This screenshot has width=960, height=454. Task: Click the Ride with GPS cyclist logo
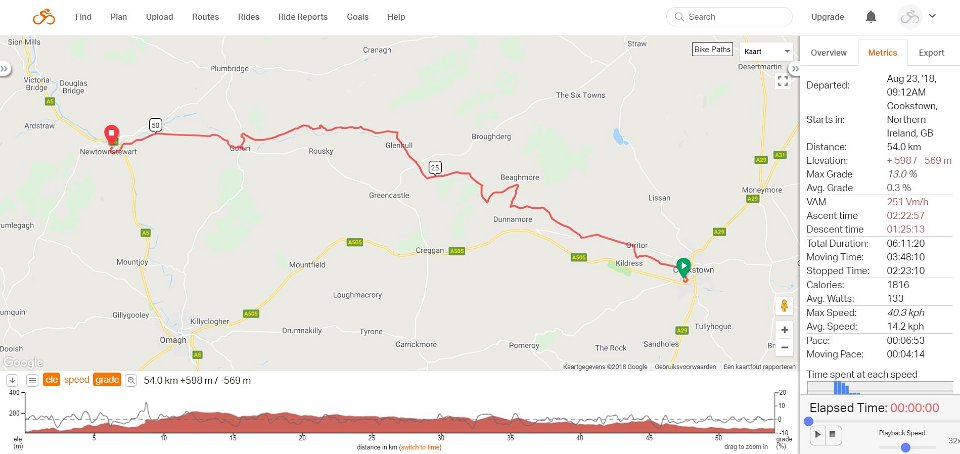43,17
